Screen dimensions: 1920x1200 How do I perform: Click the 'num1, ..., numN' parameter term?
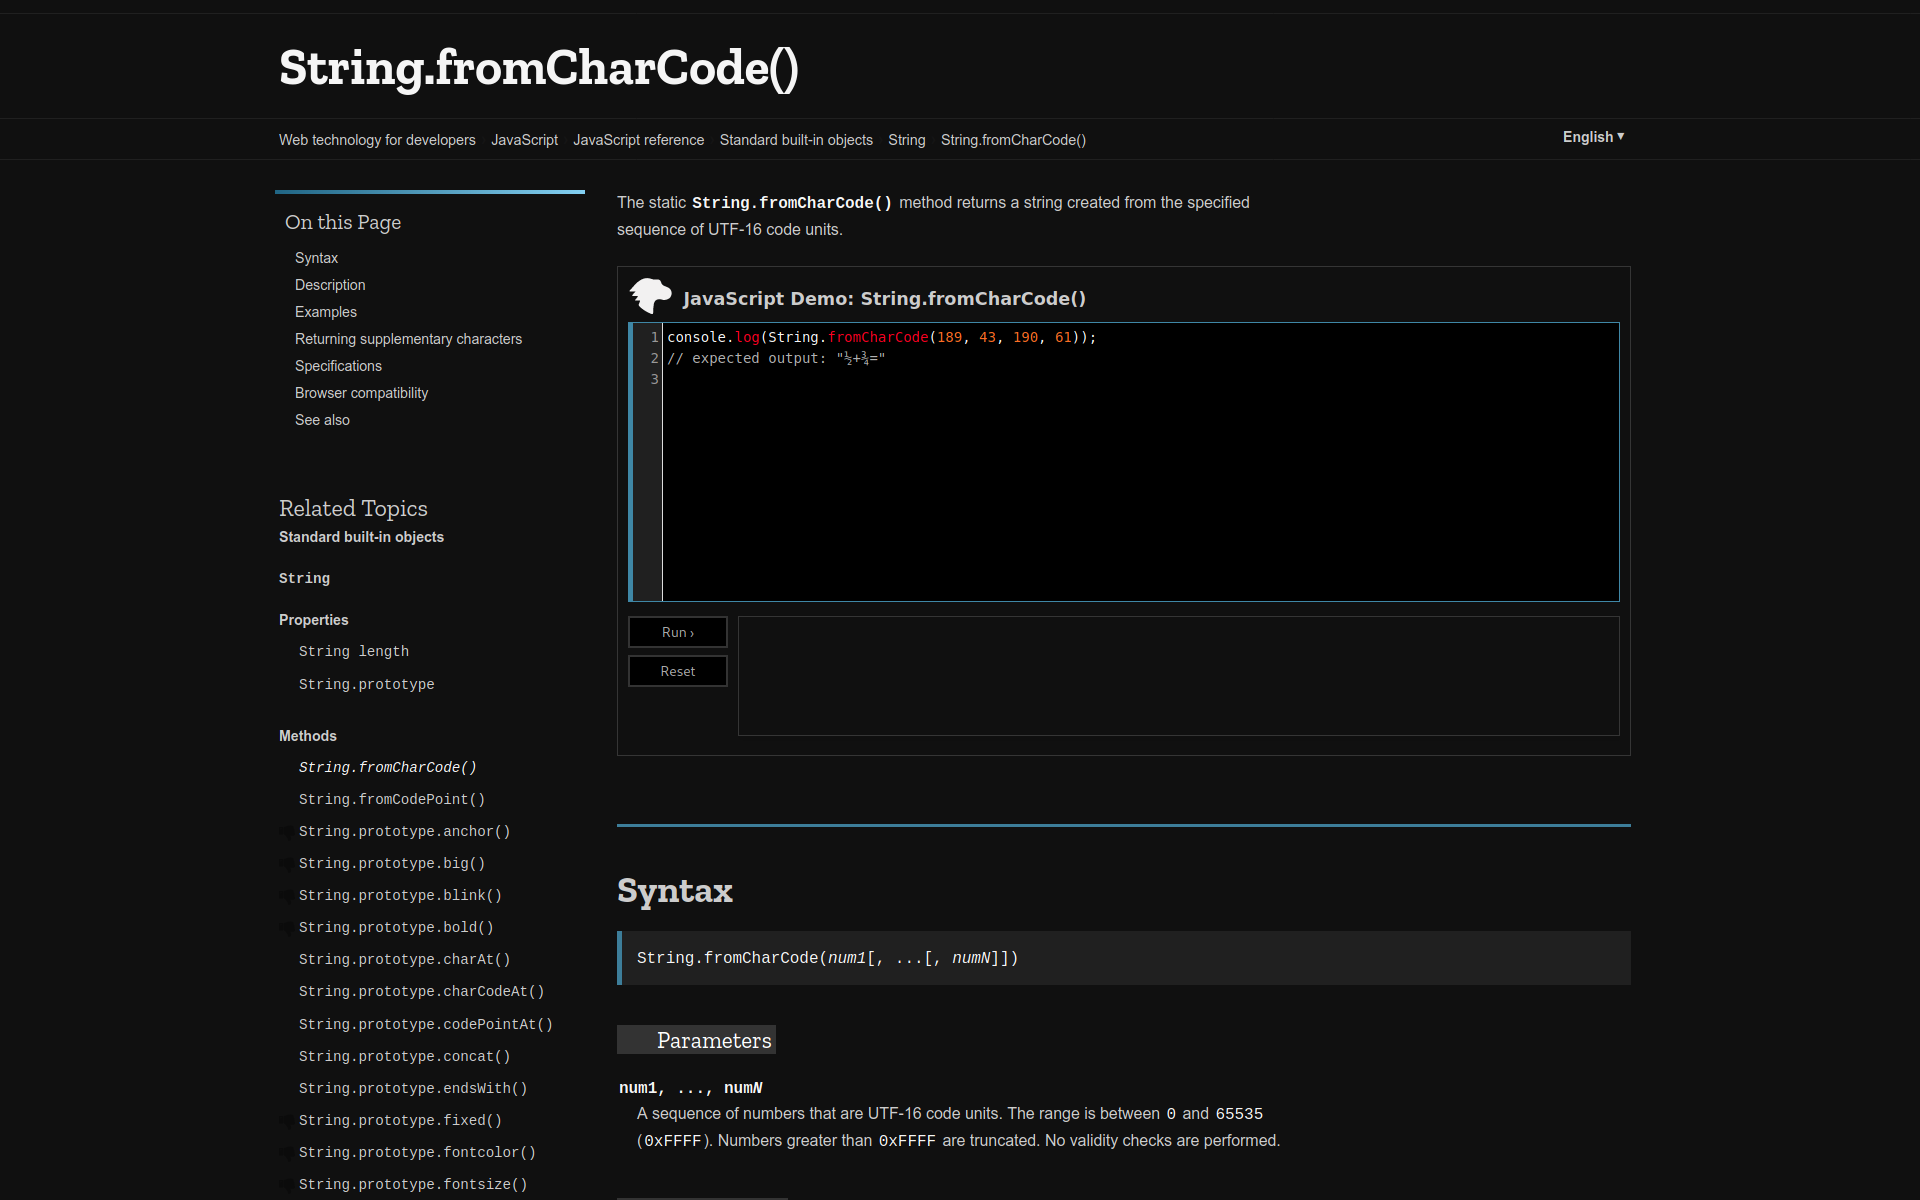[x=691, y=1088]
